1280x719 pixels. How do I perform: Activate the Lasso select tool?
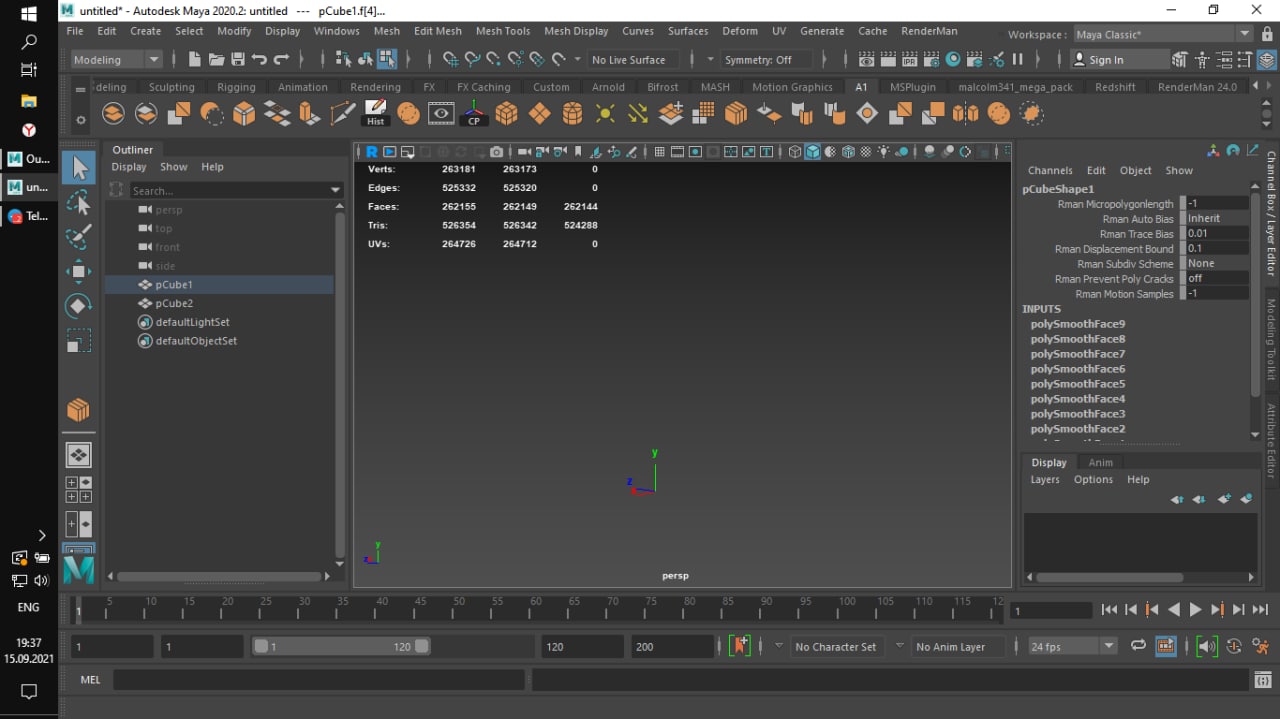79,203
